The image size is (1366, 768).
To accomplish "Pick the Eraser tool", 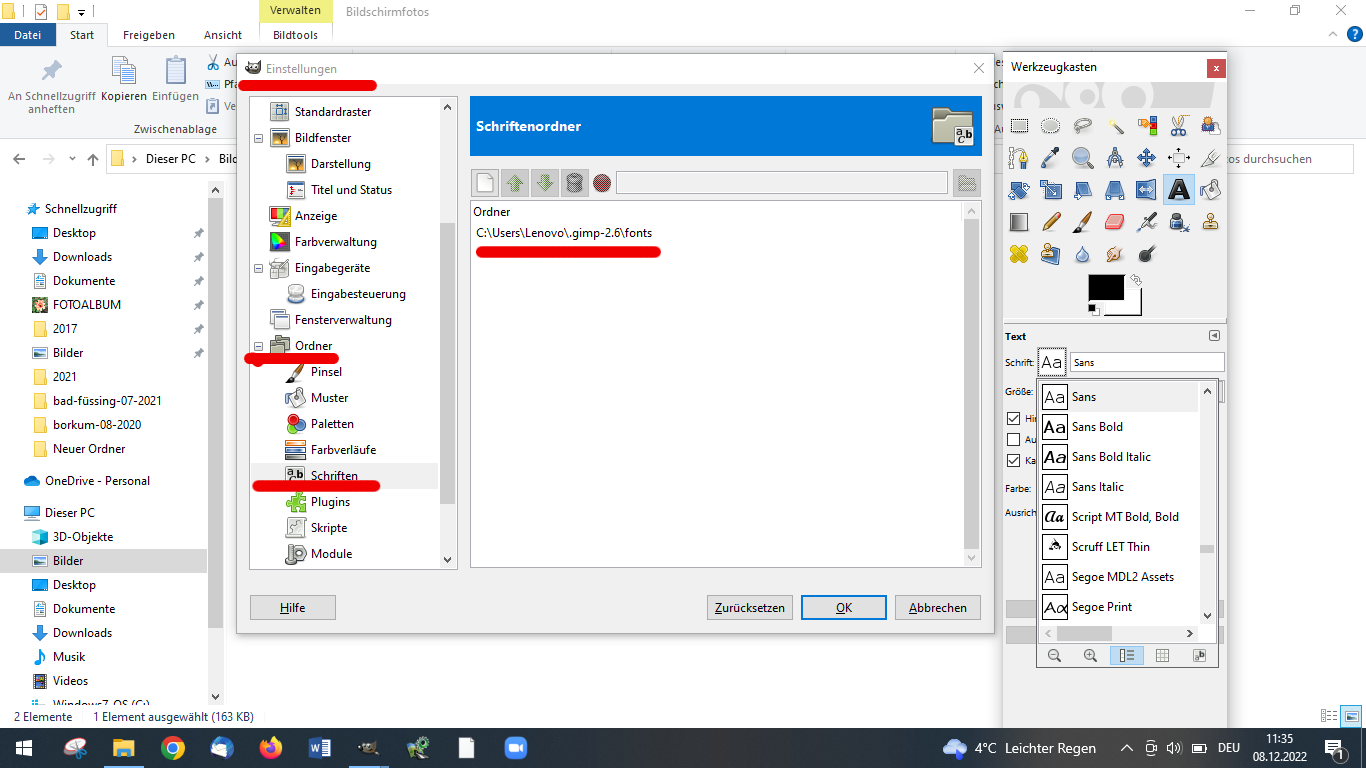I will pos(1115,221).
